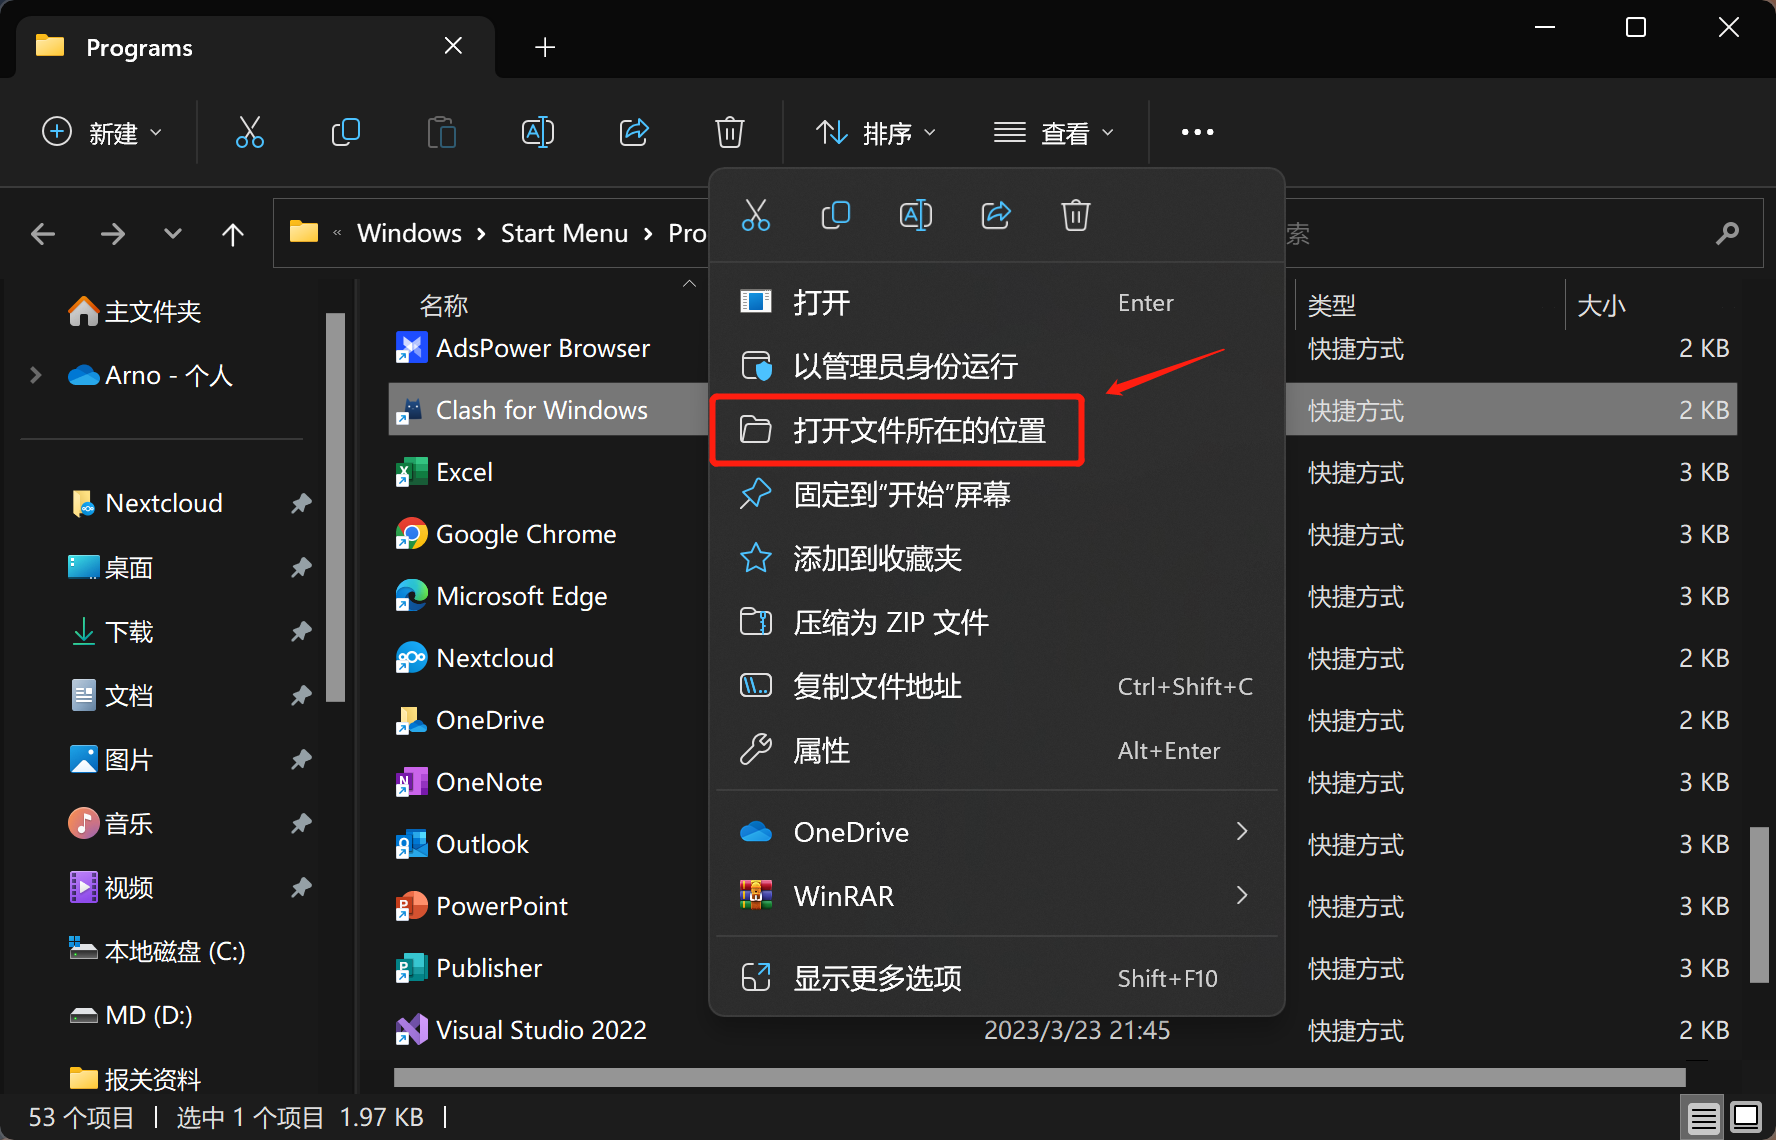Open 属性 from the context menu
The width and height of the screenshot is (1776, 1140).
(996, 750)
